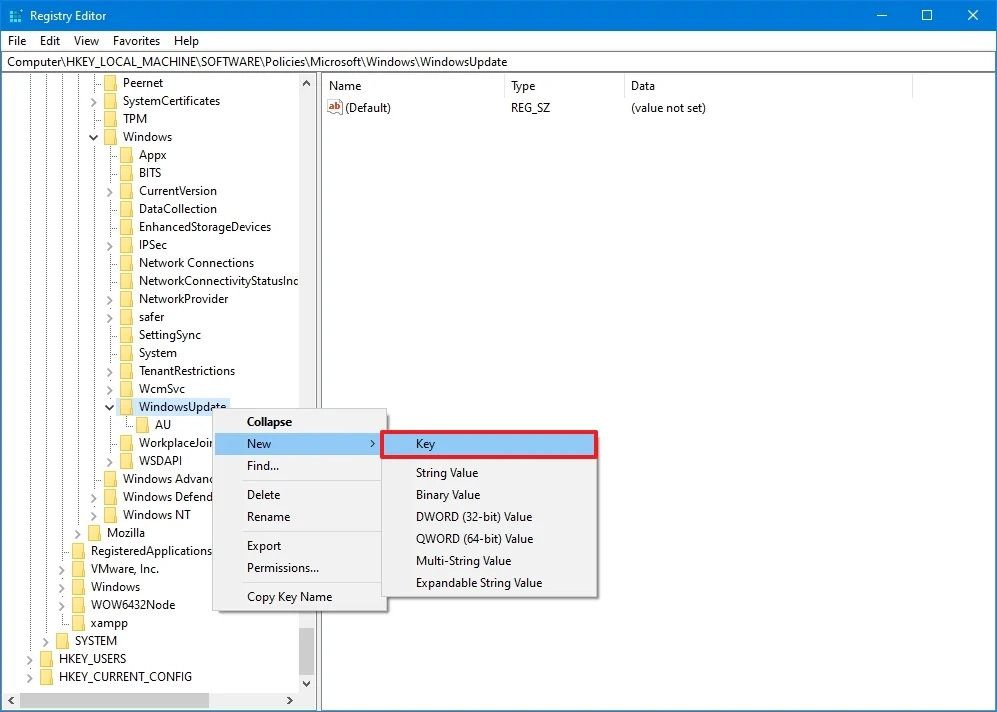Click Export in the context menu

click(300, 546)
